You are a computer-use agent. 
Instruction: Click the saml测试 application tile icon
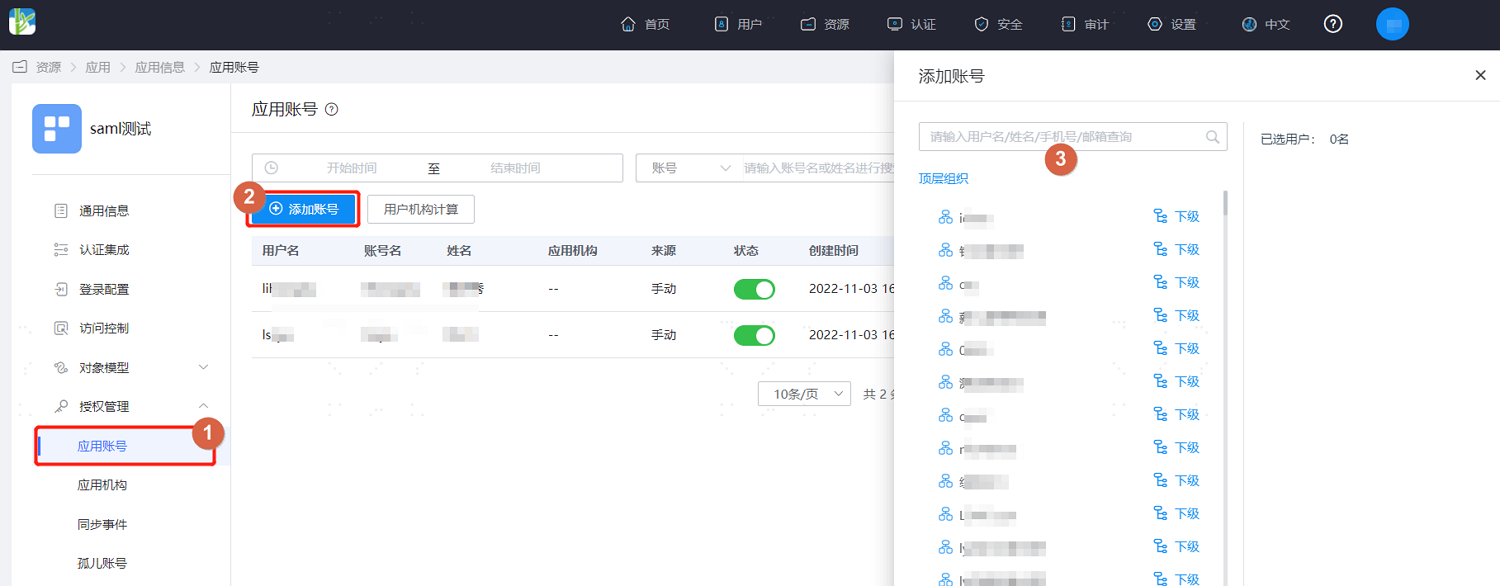pyautogui.click(x=57, y=128)
